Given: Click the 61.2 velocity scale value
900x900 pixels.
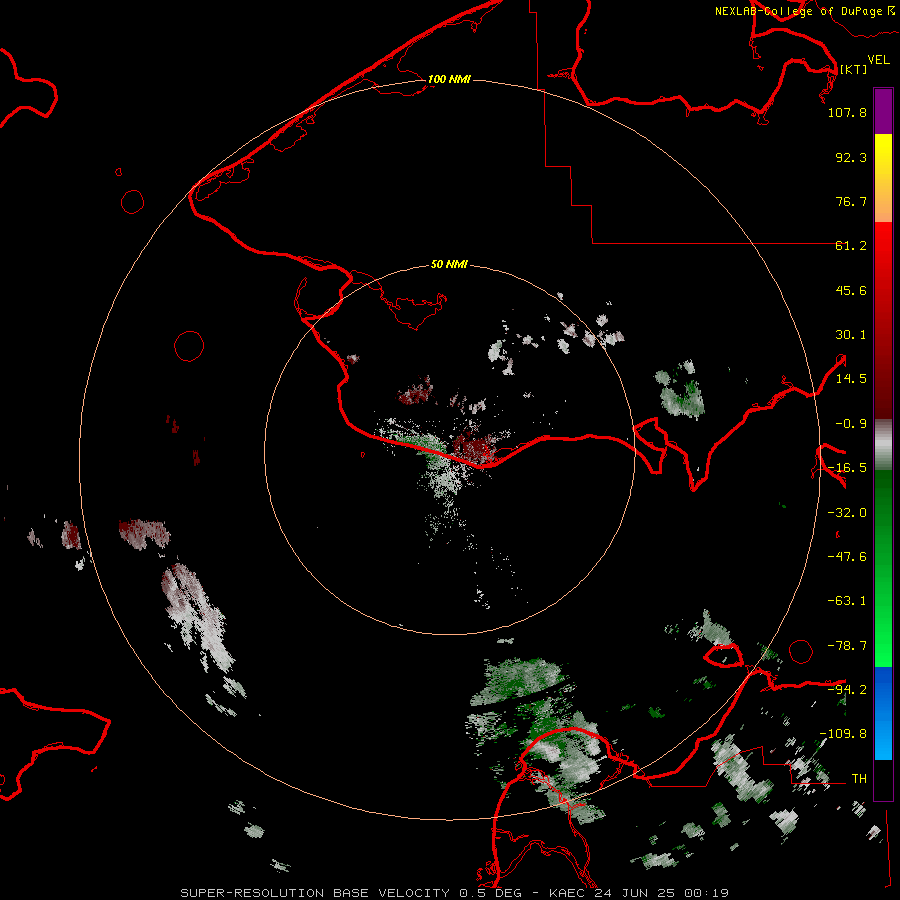Looking at the screenshot, I should [851, 246].
